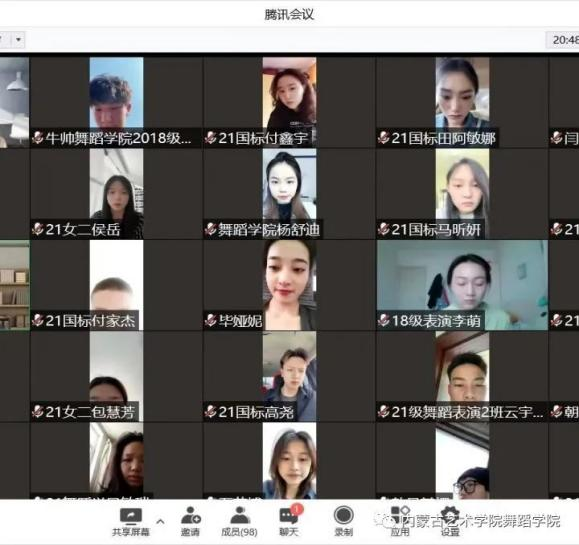This screenshot has height=545, width=579.
Task: Click muted mic icon of 21国标马昕妍
Action: click(384, 229)
